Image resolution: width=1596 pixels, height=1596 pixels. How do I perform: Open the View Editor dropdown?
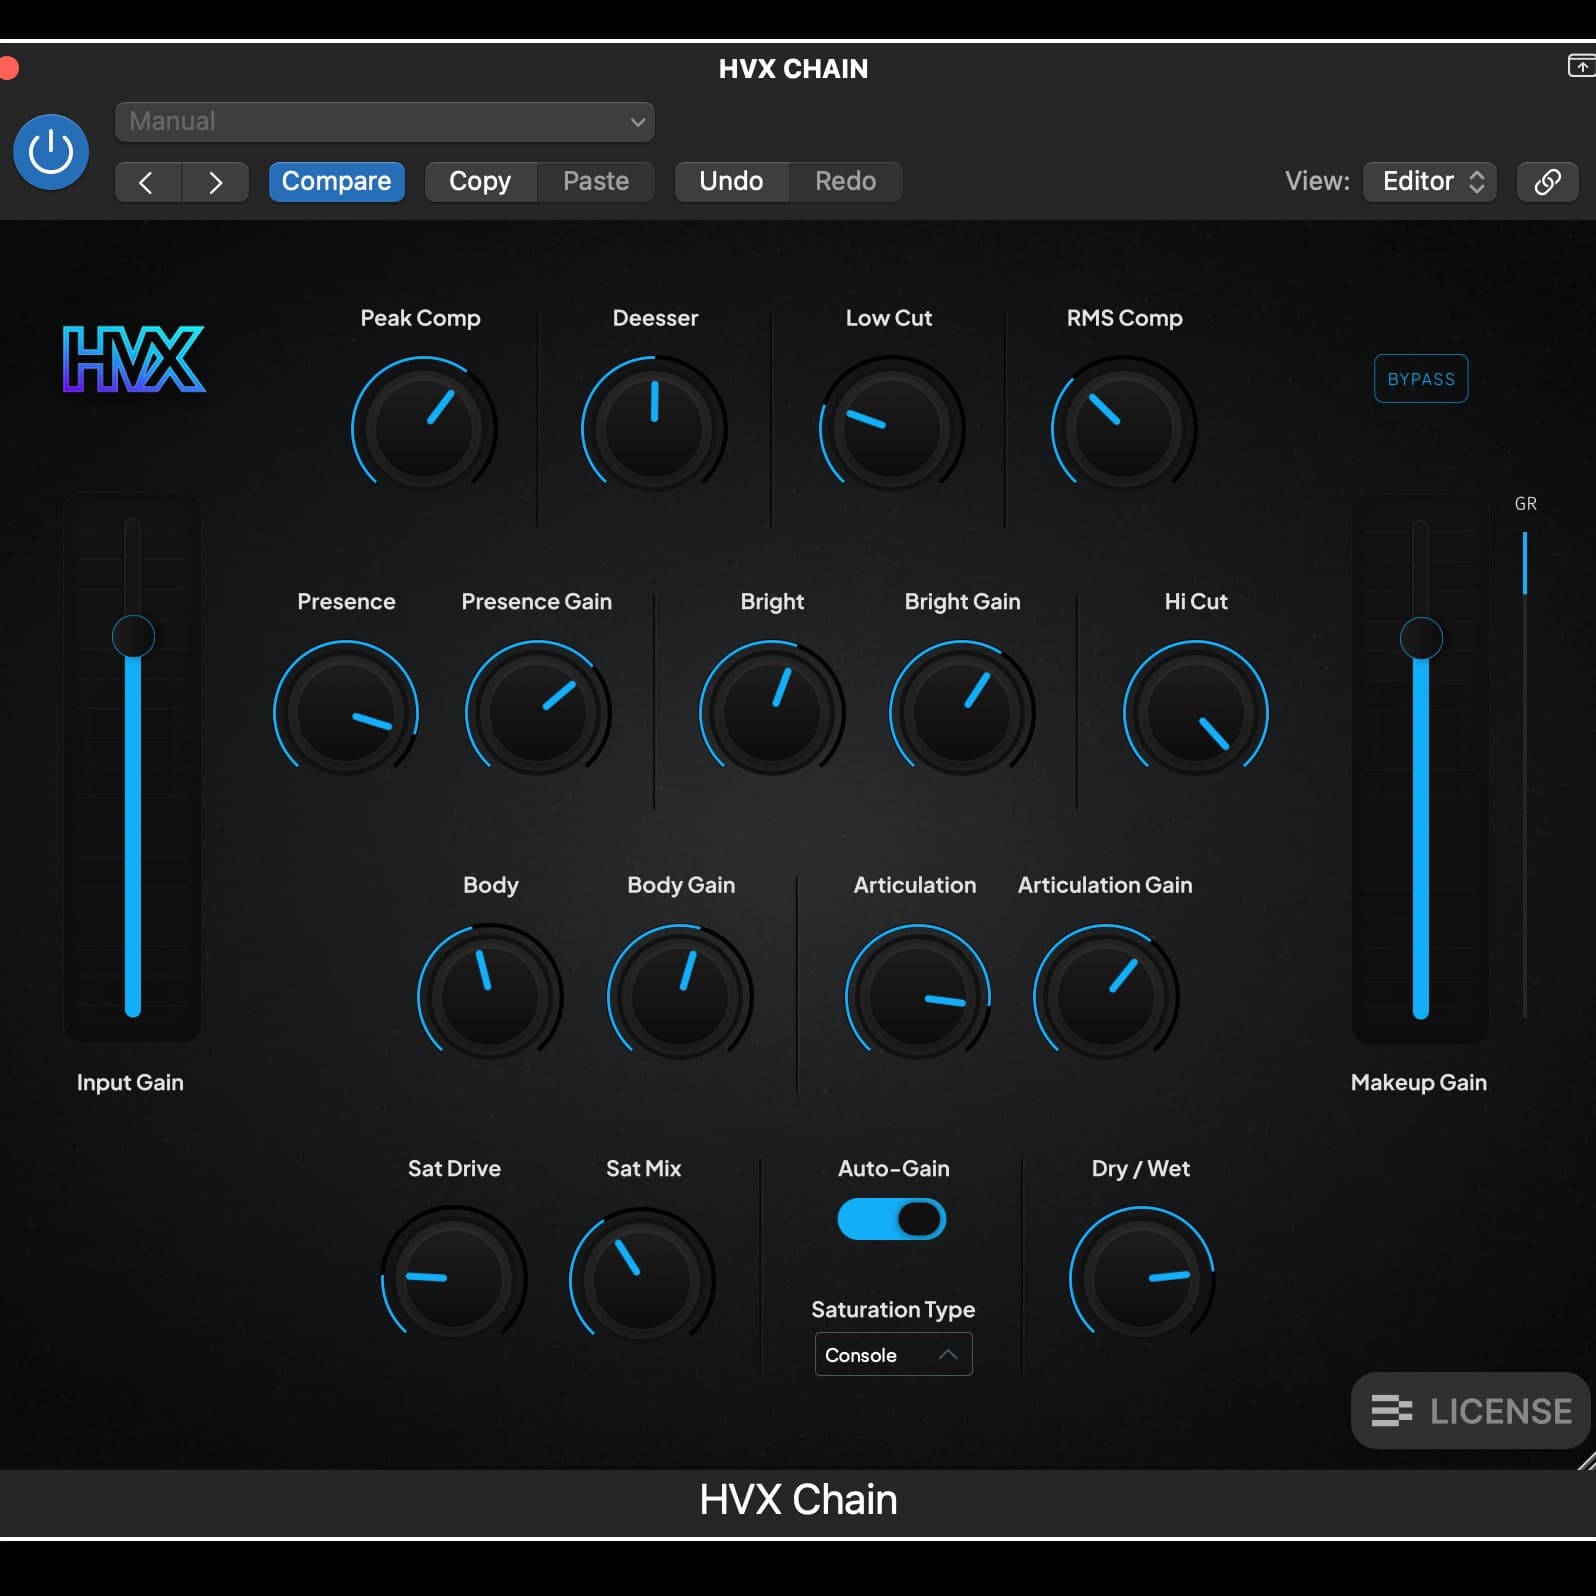(x=1430, y=182)
